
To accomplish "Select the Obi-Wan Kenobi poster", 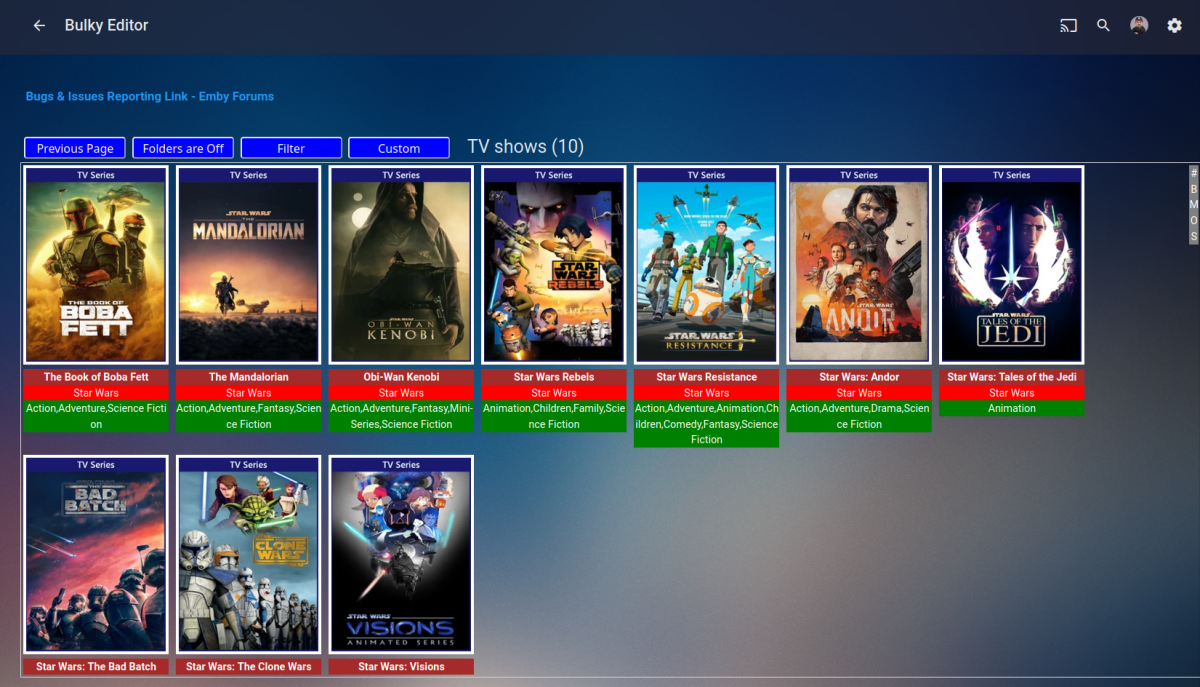I will [401, 264].
